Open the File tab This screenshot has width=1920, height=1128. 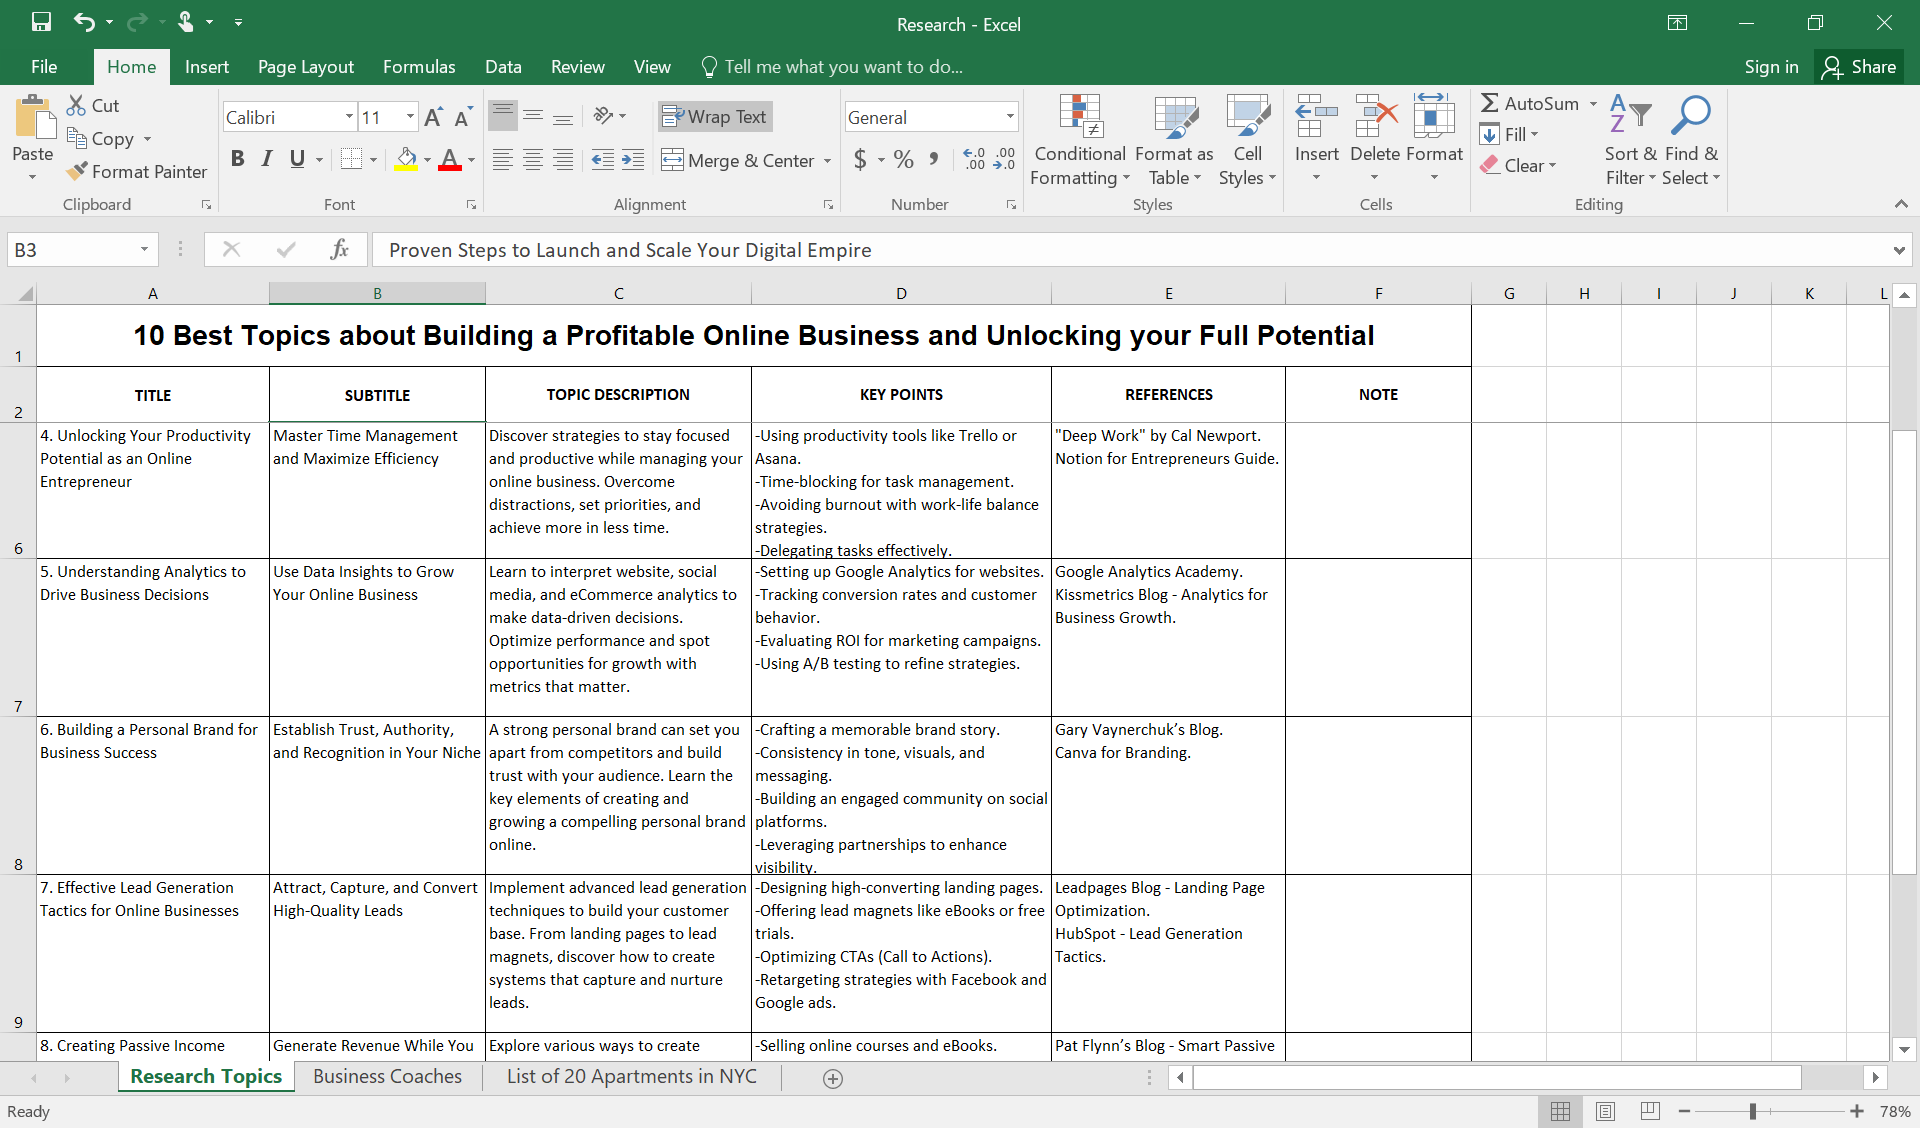click(x=44, y=67)
